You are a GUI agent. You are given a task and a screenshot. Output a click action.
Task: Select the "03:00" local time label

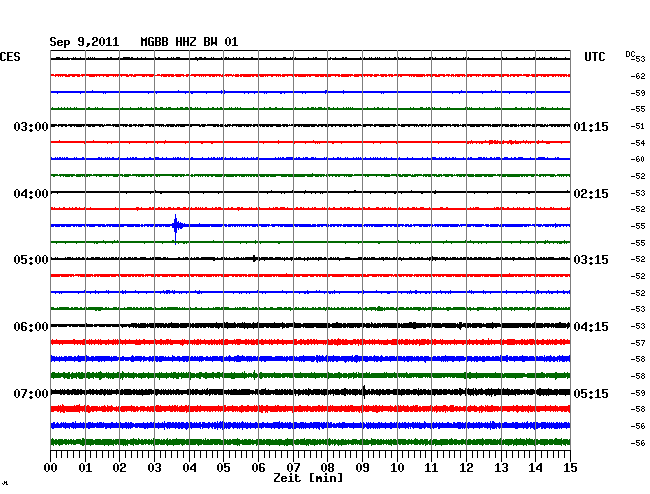pos(31,126)
